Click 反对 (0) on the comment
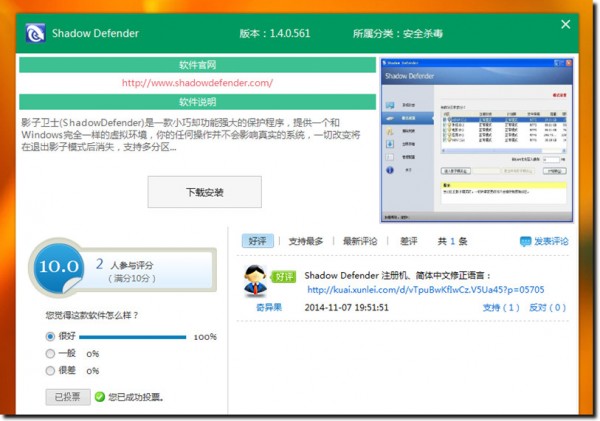This screenshot has width=600, height=421. [x=547, y=307]
